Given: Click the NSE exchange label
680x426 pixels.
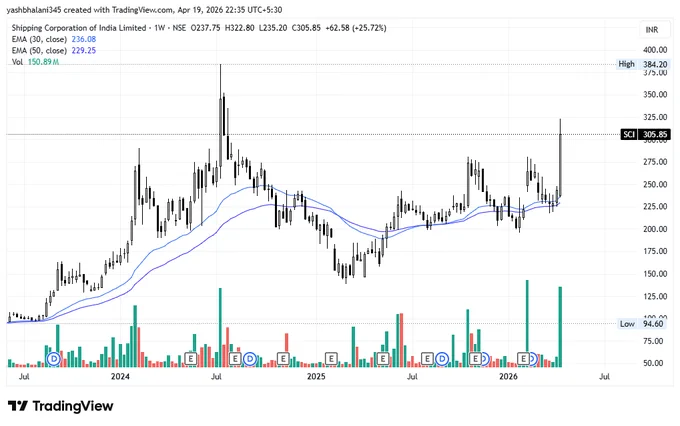Looking at the screenshot, I should pyautogui.click(x=179, y=28).
